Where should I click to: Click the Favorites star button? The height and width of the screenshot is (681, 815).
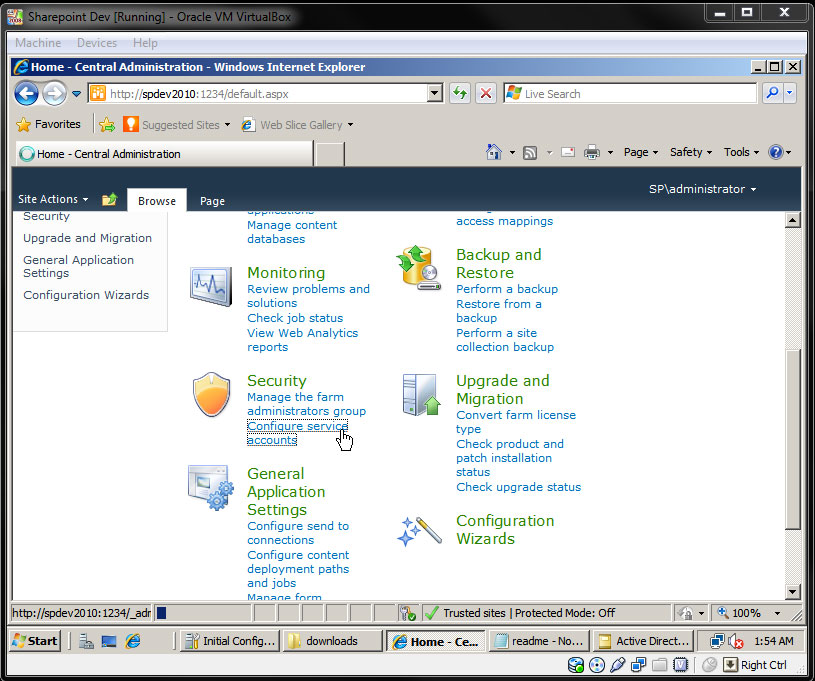48,124
